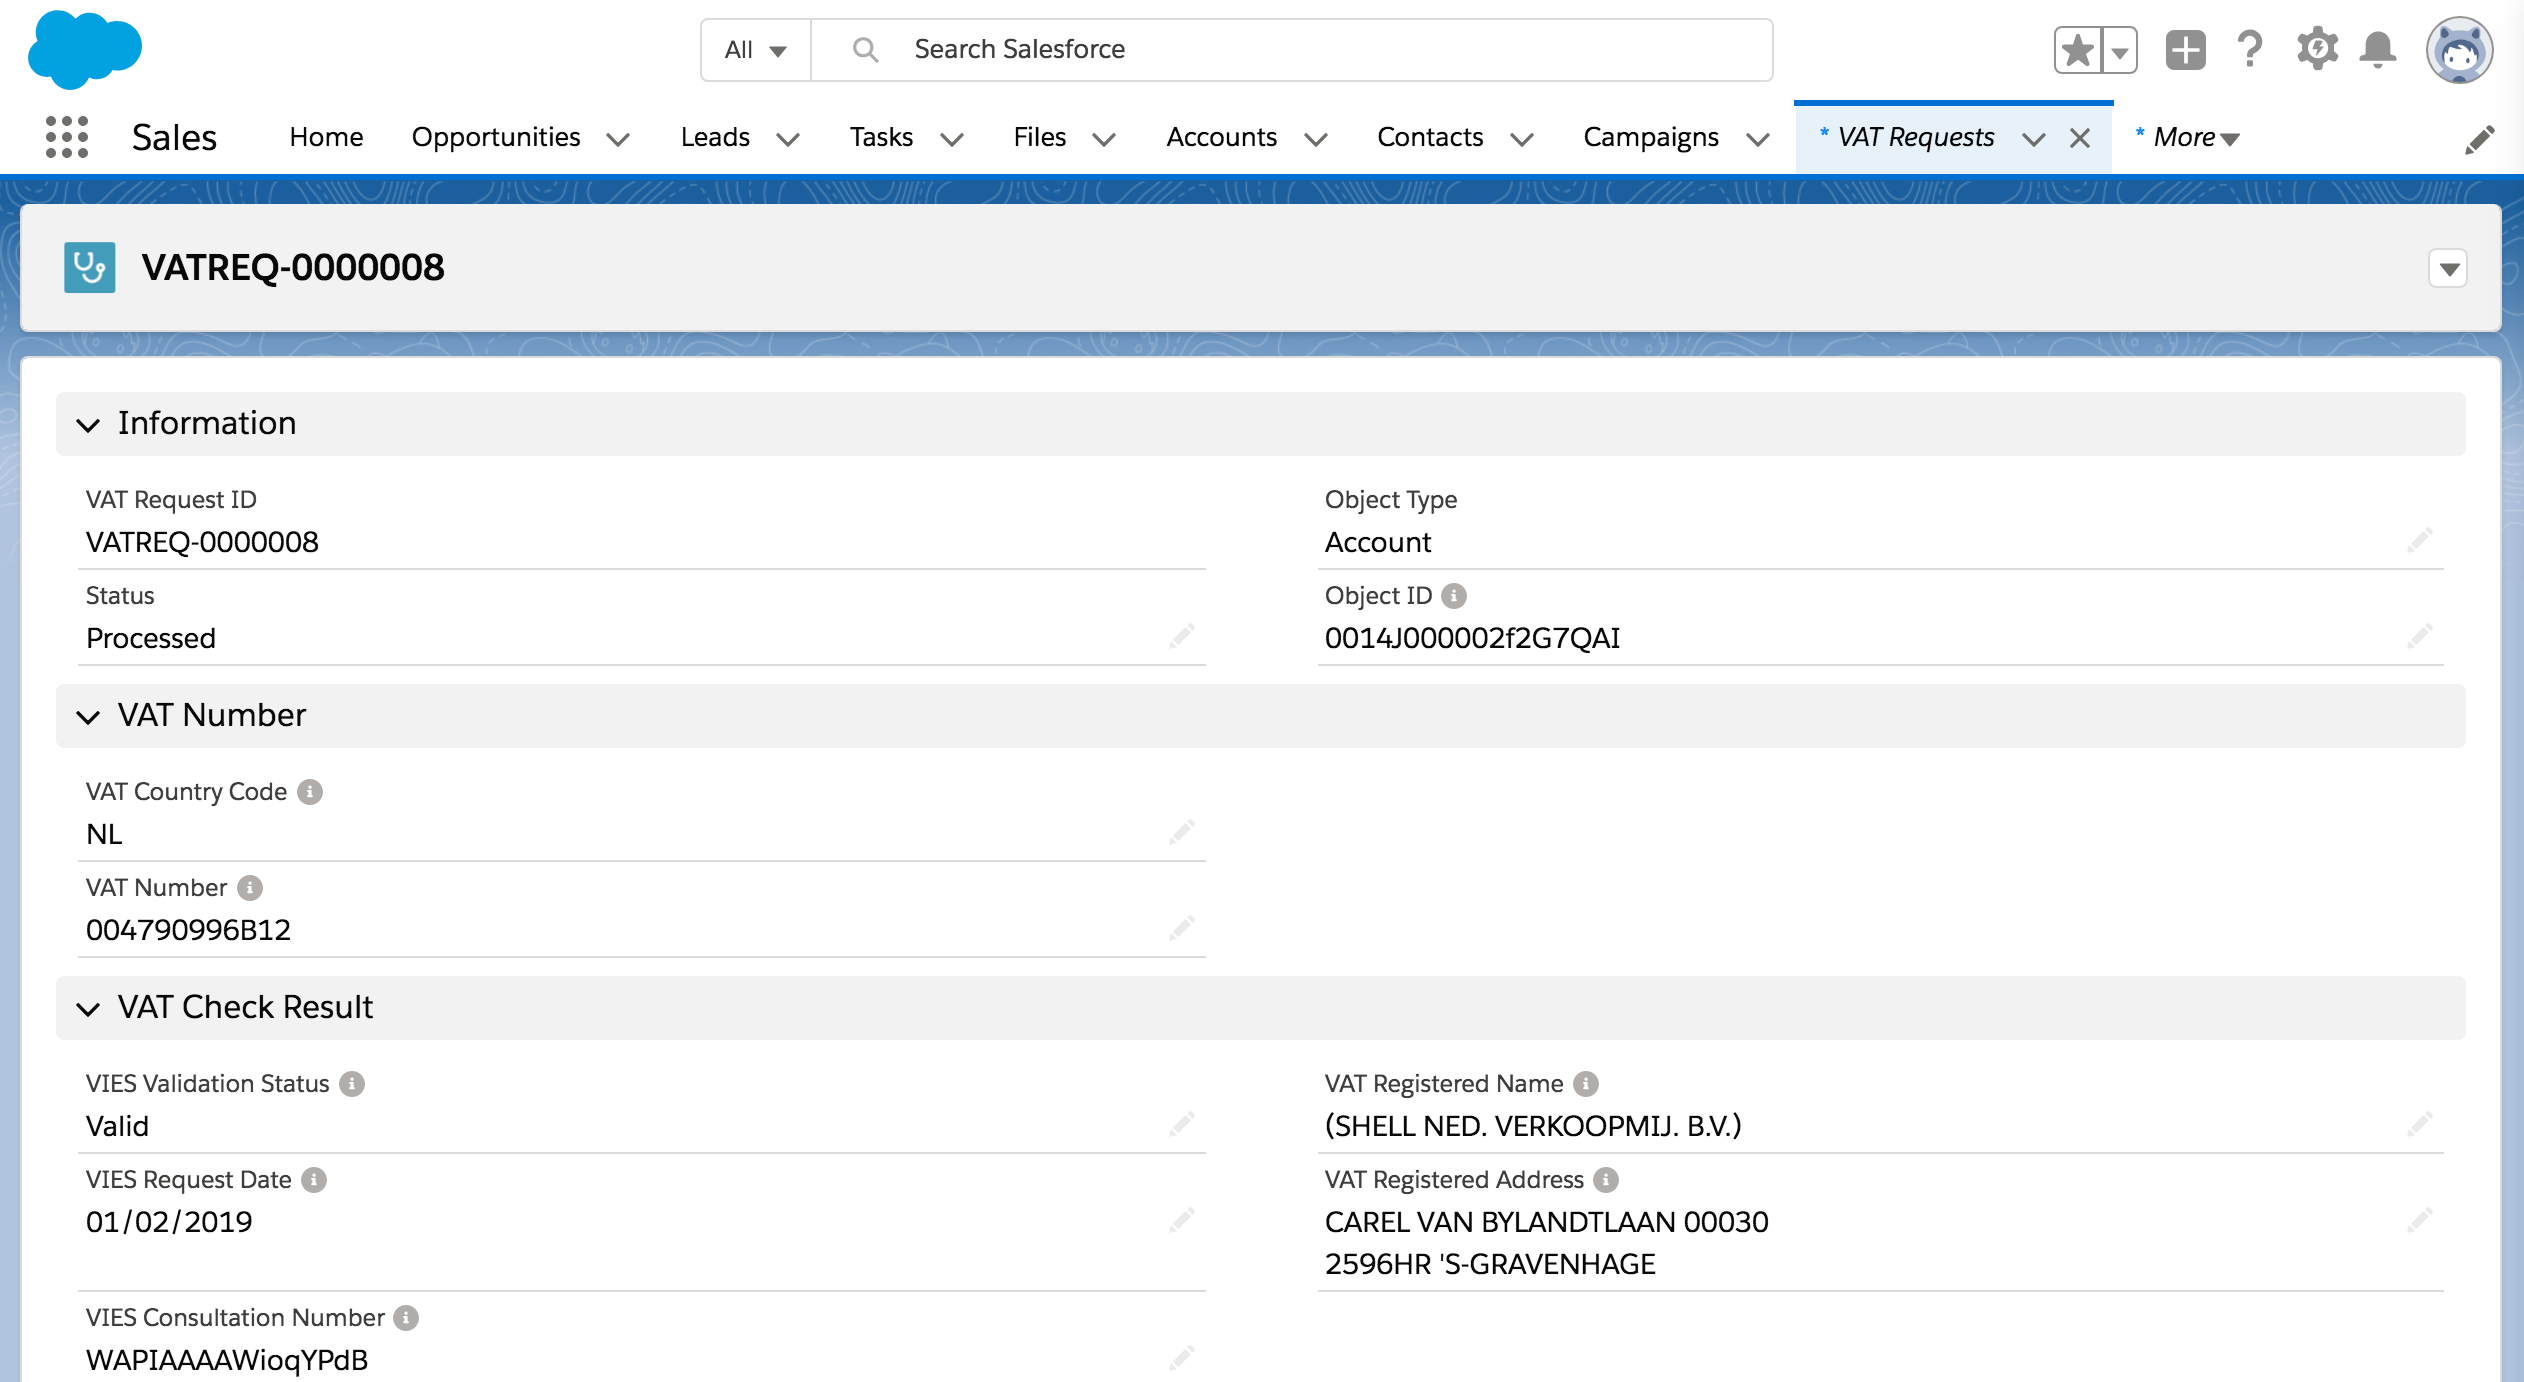This screenshot has height=1382, width=2524.
Task: Click the Edit Page pencil icon
Action: (2481, 137)
